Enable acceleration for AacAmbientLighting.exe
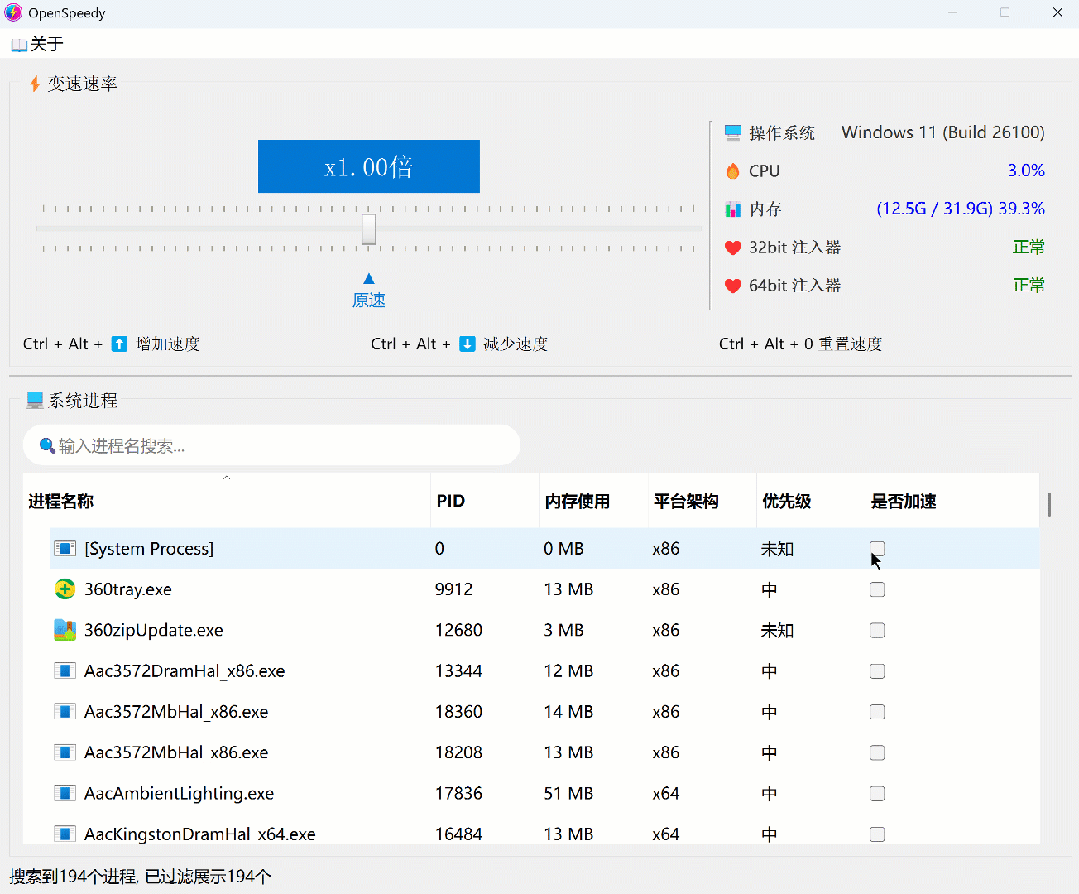 tap(877, 794)
